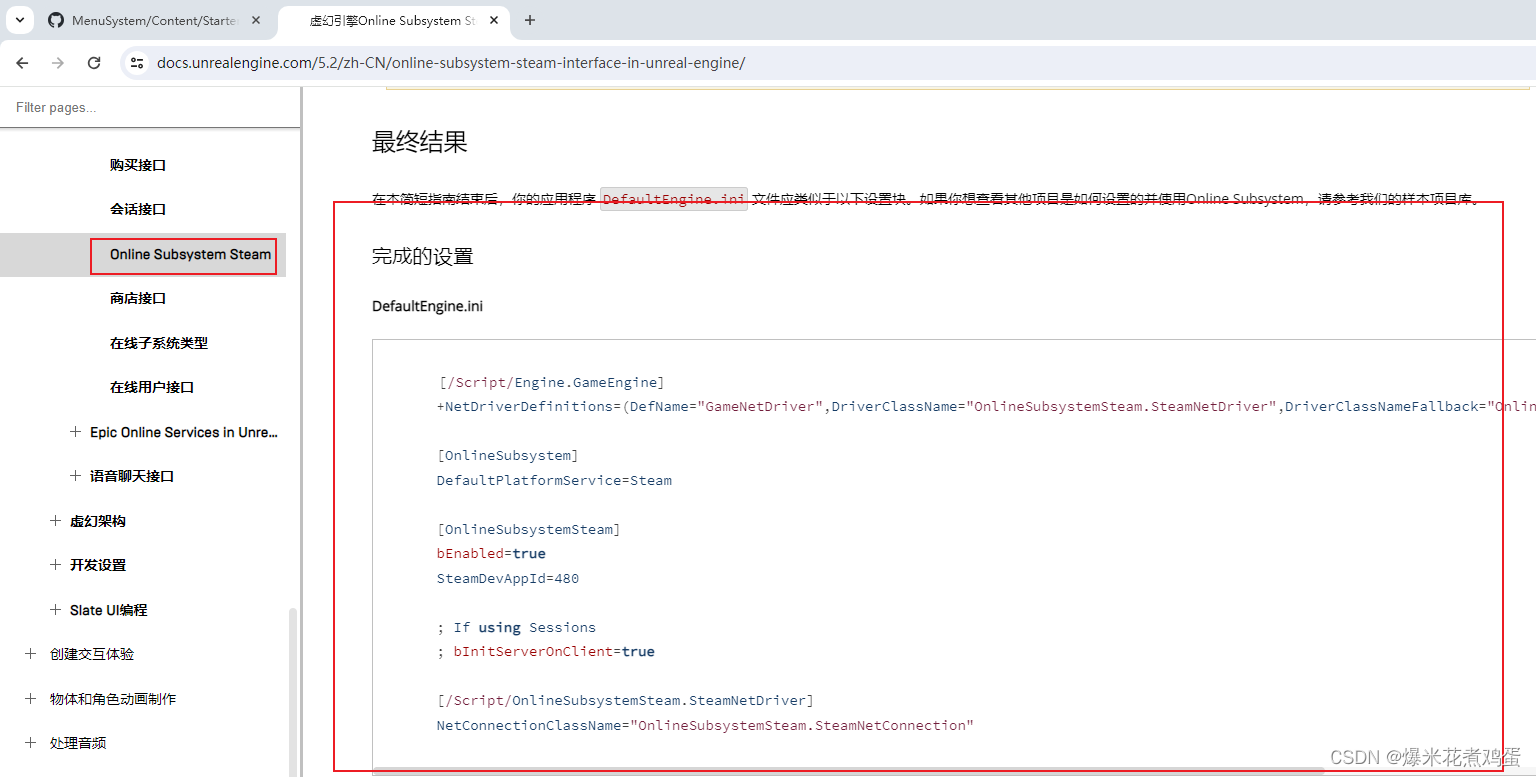Image resolution: width=1536 pixels, height=777 pixels.
Task: Click the browser forward arrow
Action: pos(58,63)
